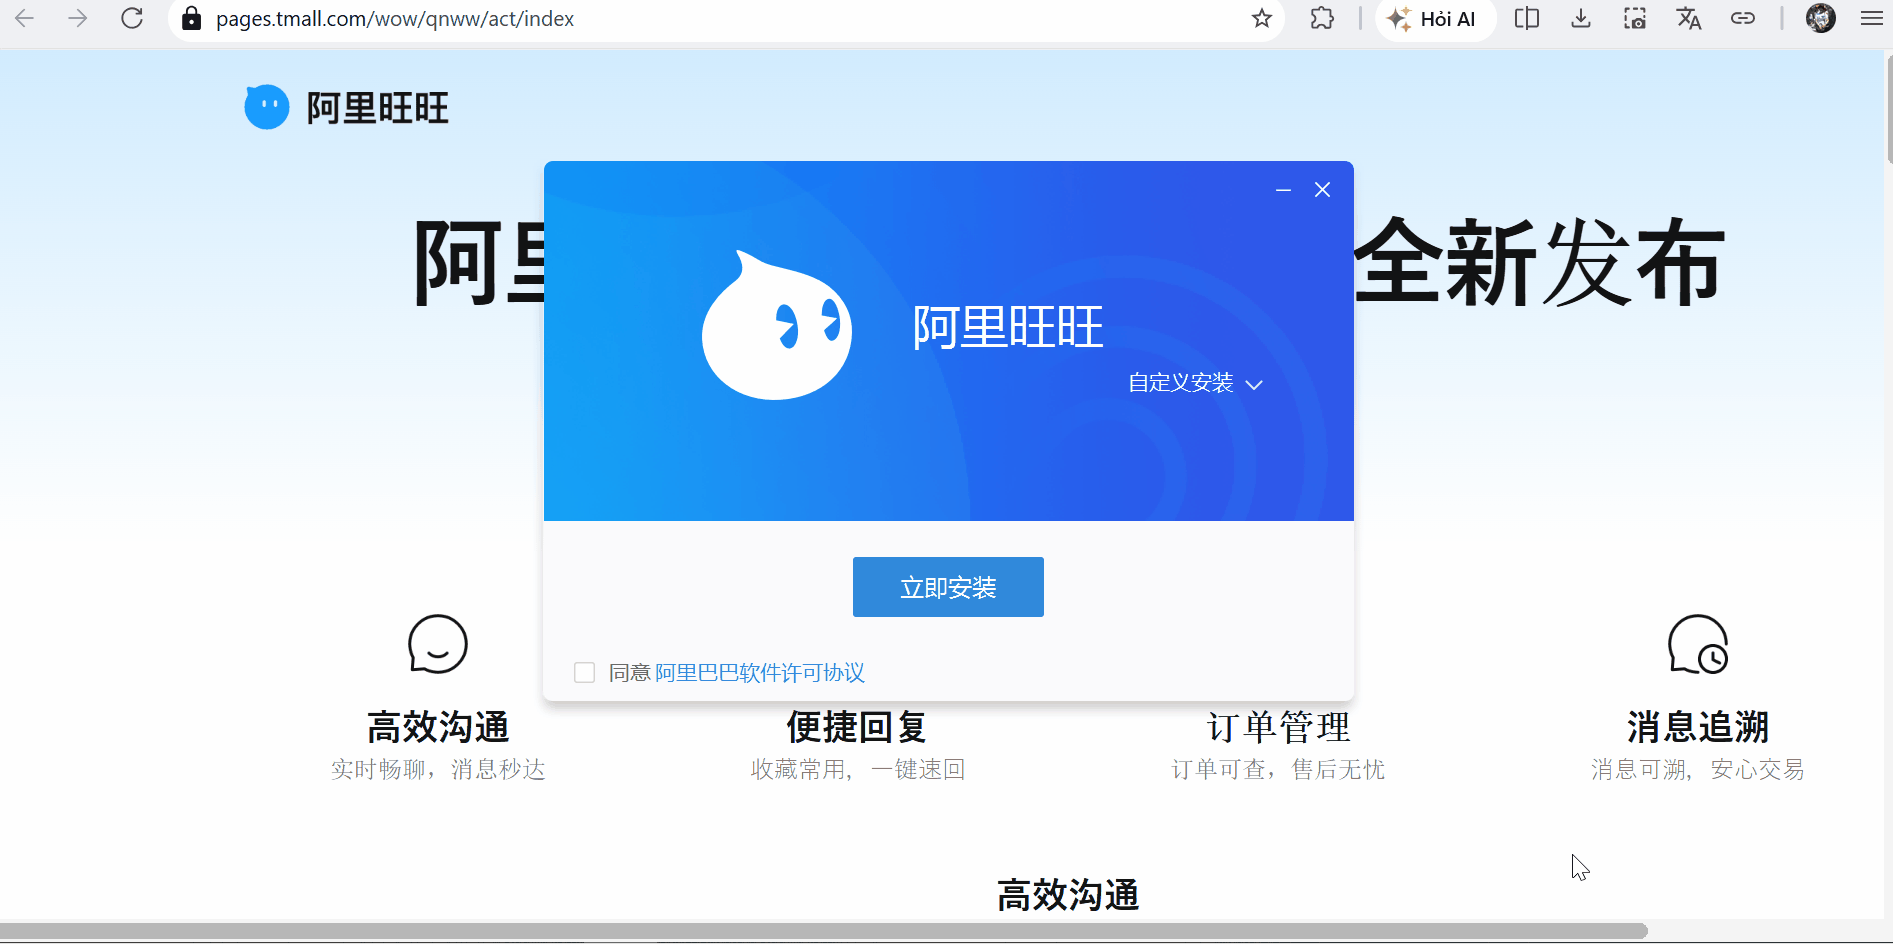
Task: Go back to the previous page
Action: 25,18
